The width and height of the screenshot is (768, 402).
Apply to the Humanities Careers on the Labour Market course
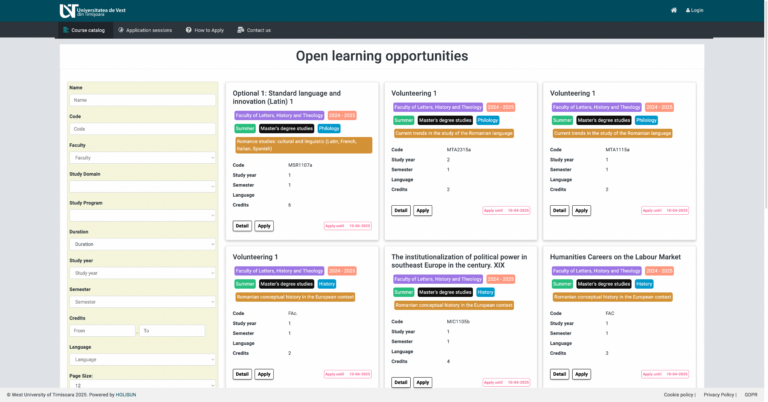(581, 374)
